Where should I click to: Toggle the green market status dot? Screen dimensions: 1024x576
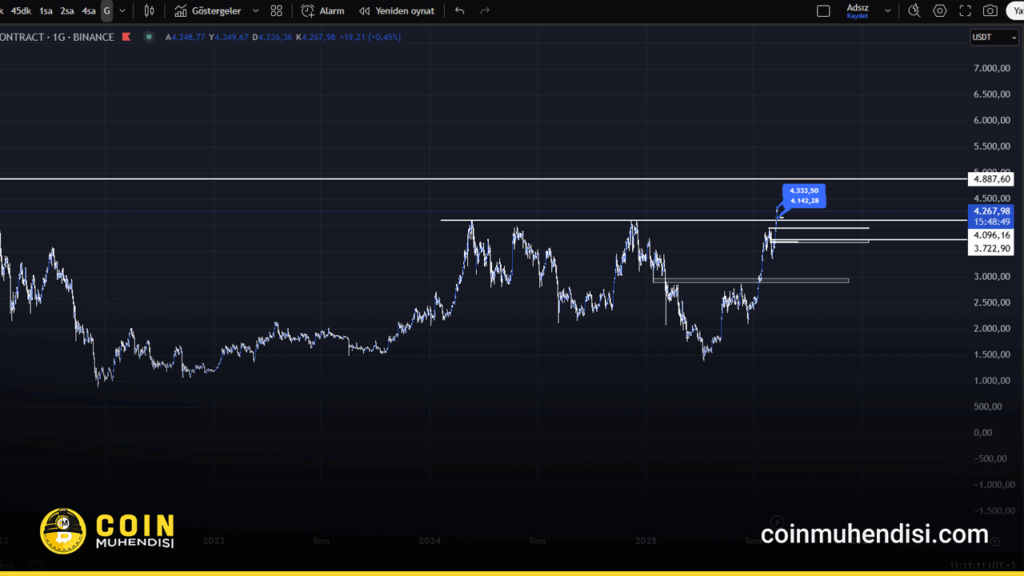click(149, 37)
